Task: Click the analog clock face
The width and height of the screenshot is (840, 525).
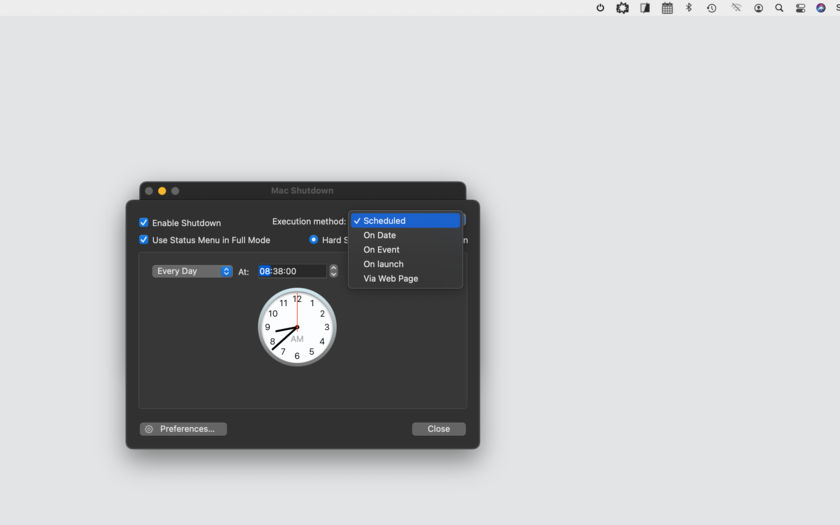Action: point(297,327)
